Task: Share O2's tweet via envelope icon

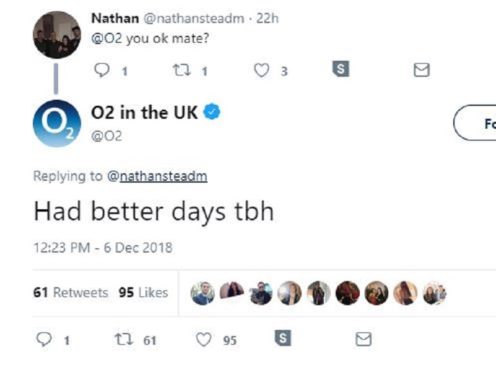Action: coord(363,339)
